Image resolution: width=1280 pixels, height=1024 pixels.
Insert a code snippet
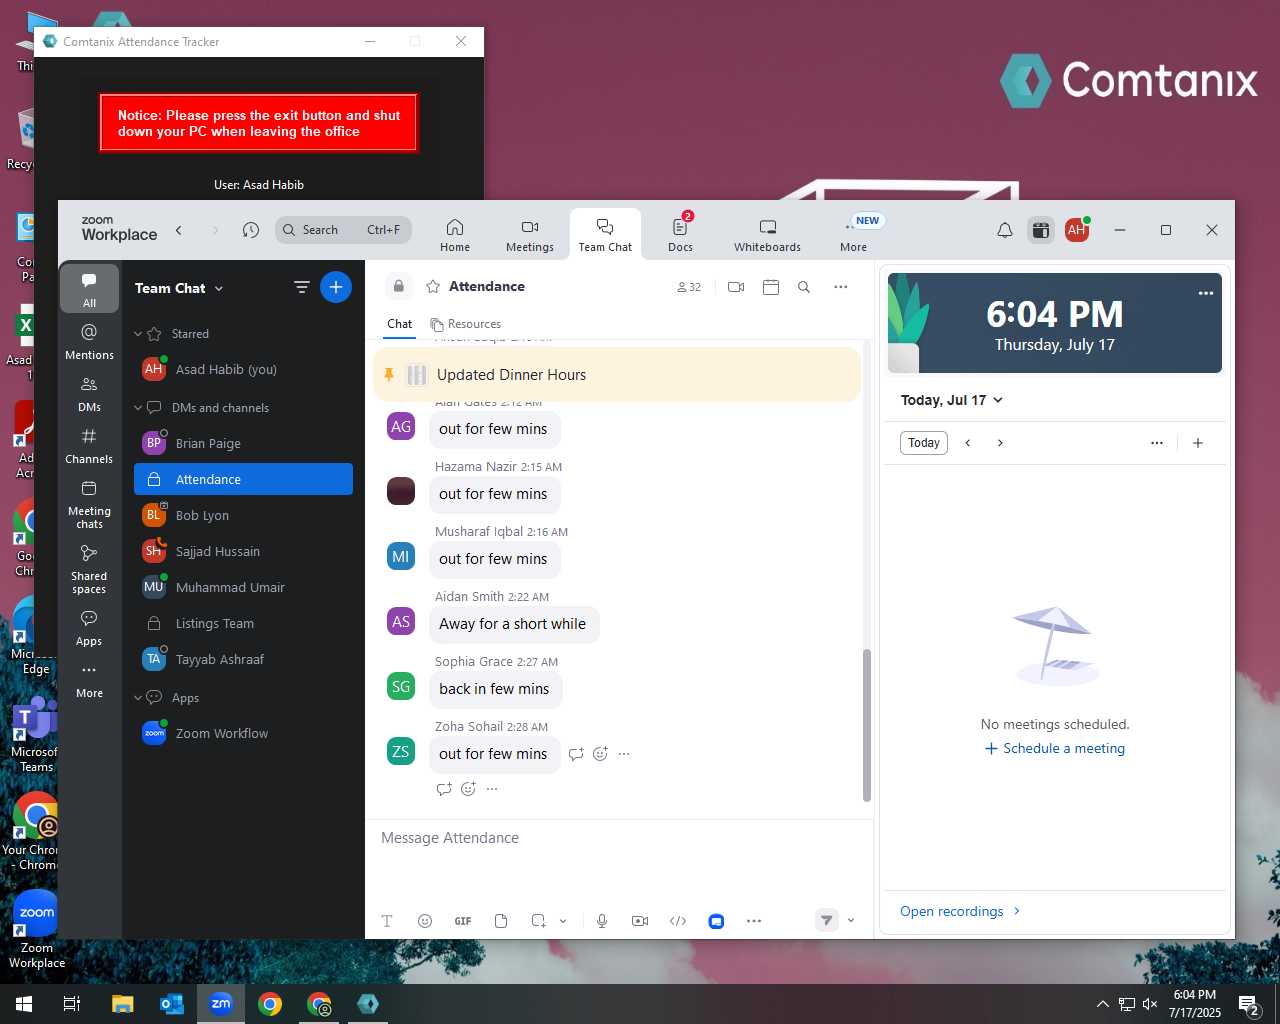[x=678, y=921]
